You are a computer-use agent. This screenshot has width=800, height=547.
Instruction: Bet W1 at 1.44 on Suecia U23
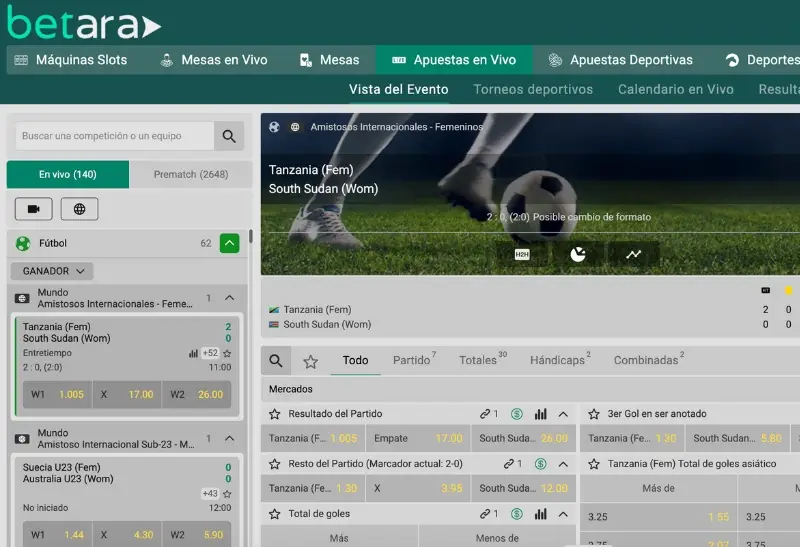[x=57, y=534]
